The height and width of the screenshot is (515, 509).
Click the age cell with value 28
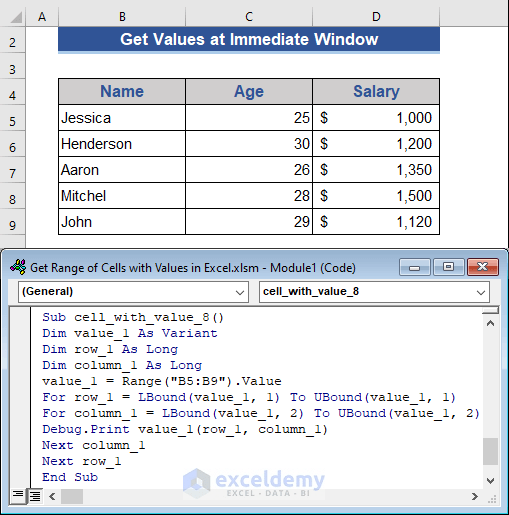249,196
